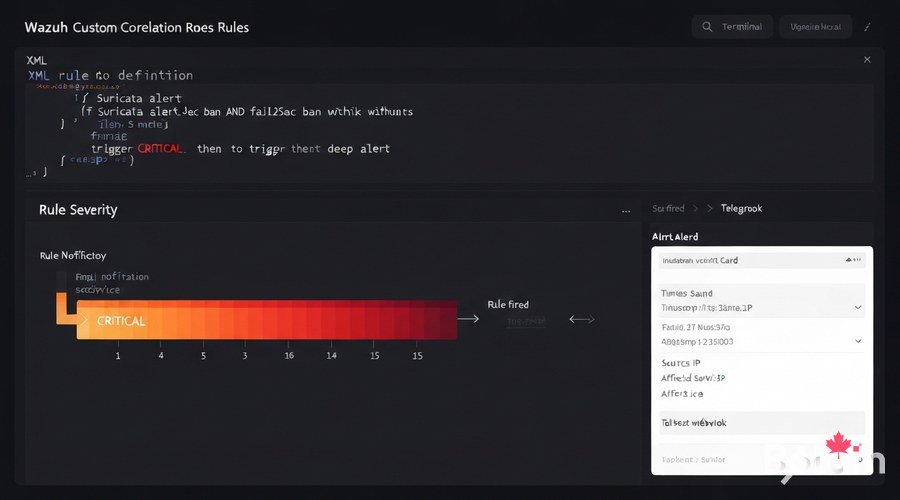Click the button right of Terminal

pos(815,26)
